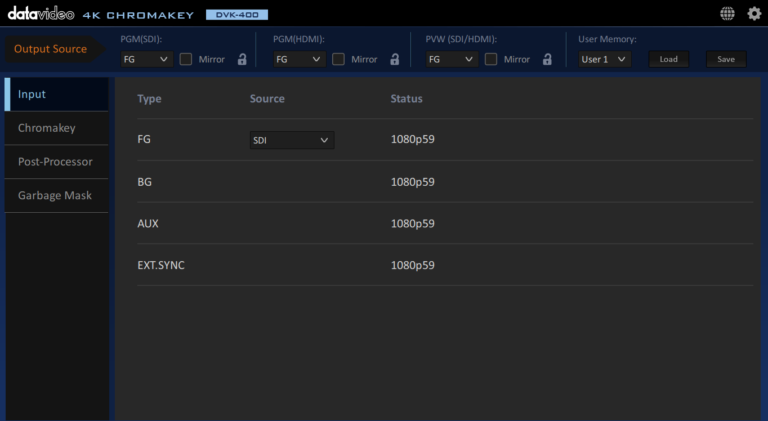Enable the PGM(HDMI) Mirror checkbox
This screenshot has height=421, width=768.
tap(338, 59)
